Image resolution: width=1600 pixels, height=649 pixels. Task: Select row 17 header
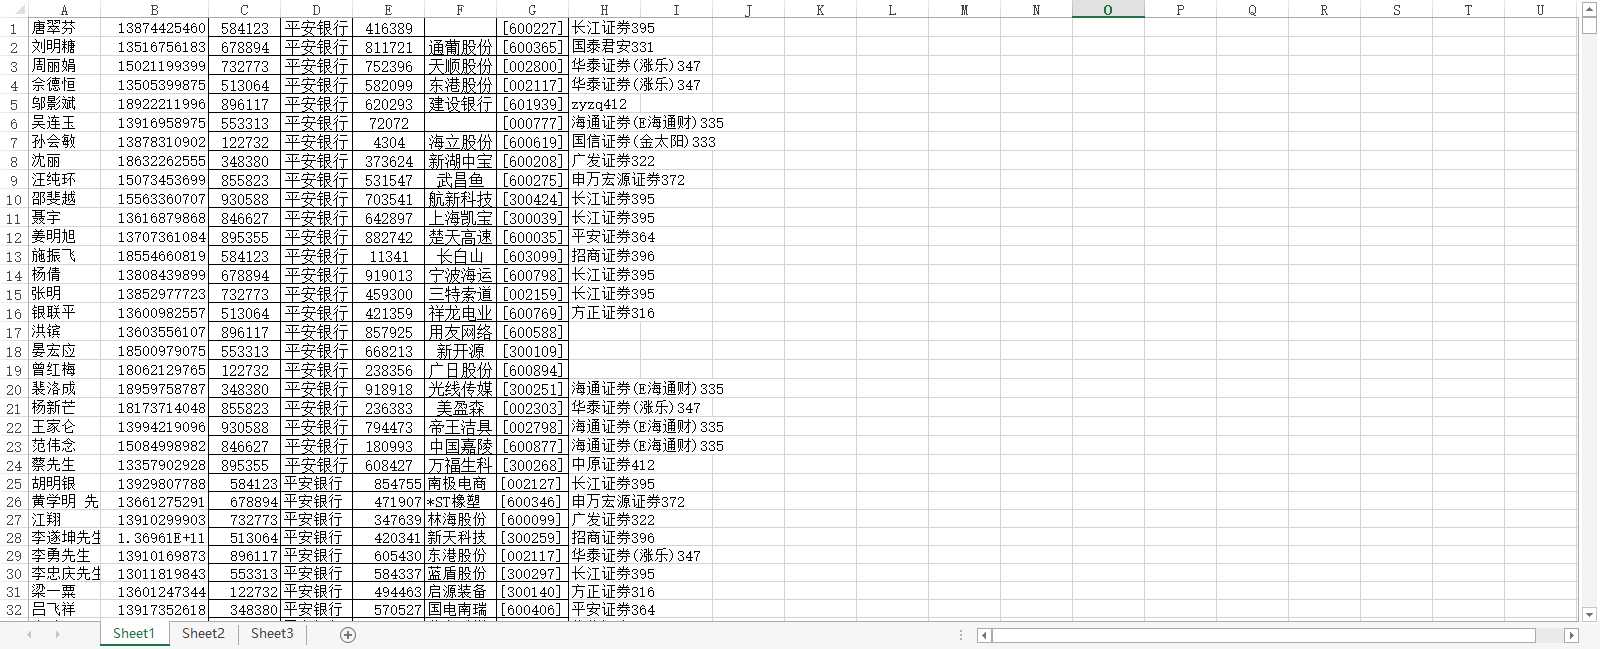pyautogui.click(x=14, y=332)
